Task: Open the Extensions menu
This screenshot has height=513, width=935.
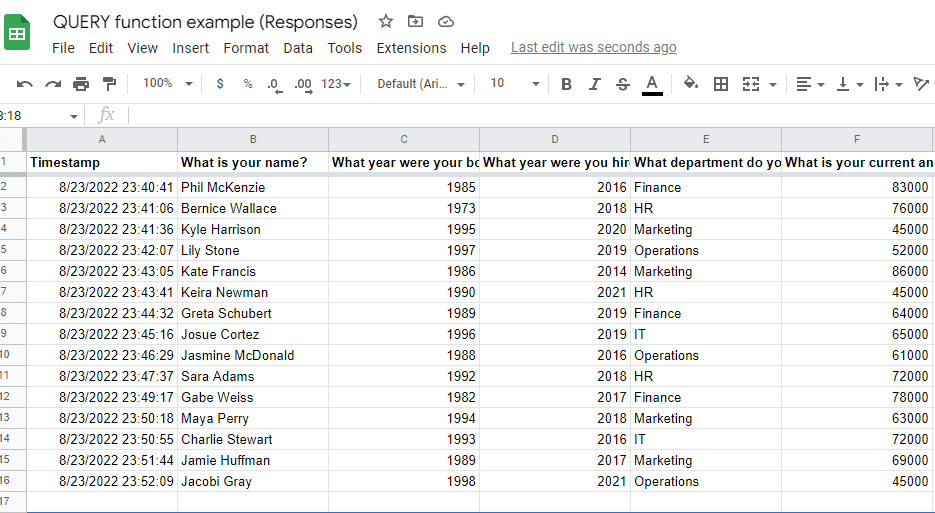Action: pos(411,48)
